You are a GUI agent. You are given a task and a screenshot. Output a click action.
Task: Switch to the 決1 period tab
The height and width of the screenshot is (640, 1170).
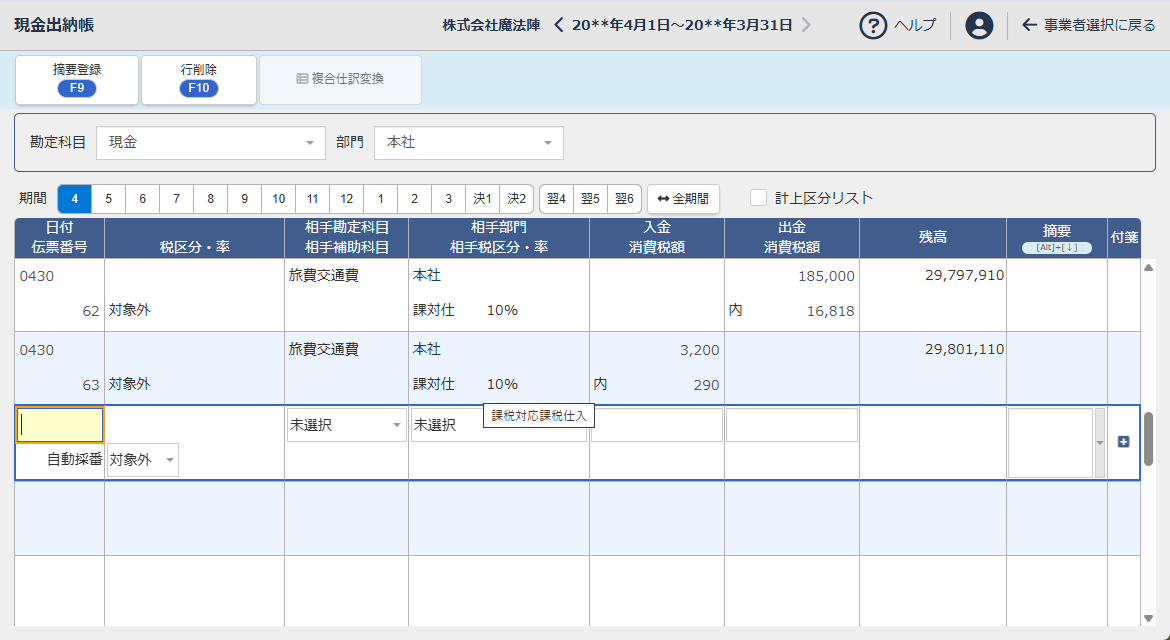482,199
